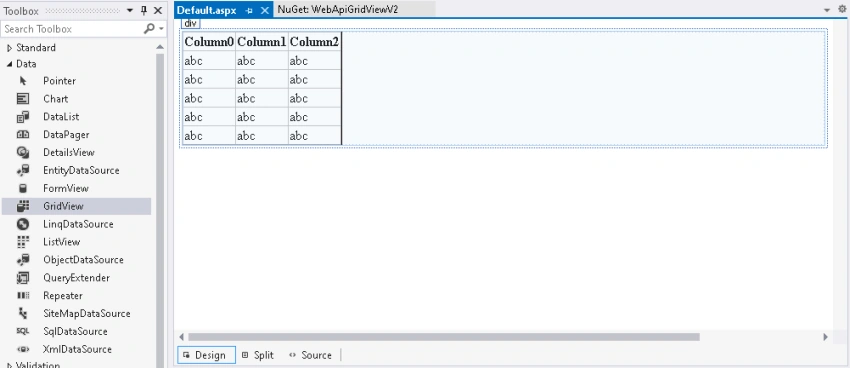The width and height of the screenshot is (850, 368).
Task: Click the Column1 header cell
Action: click(x=262, y=42)
